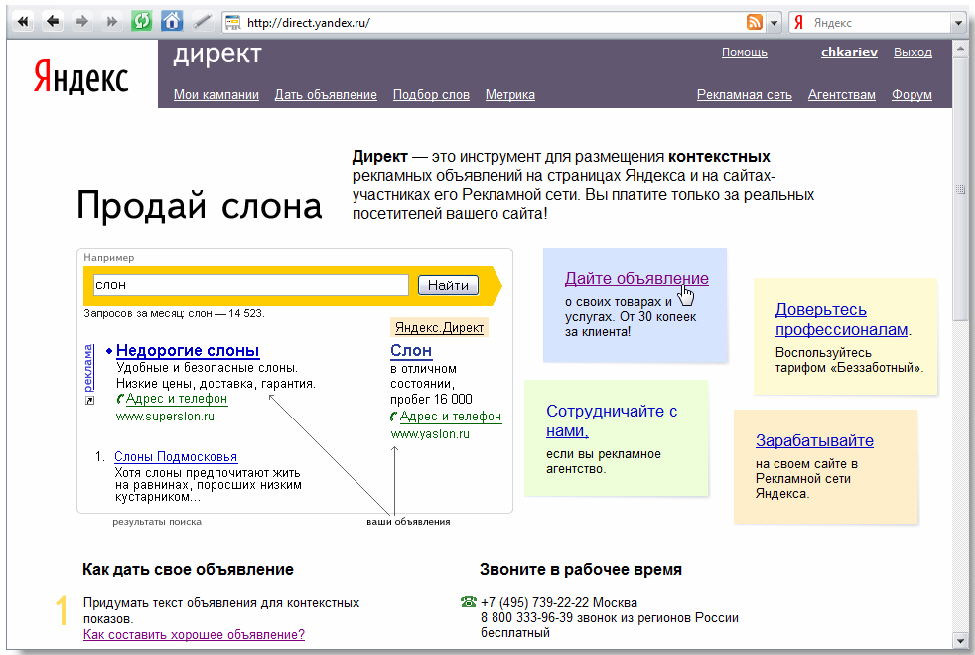Click the Слон ad title link
The width and height of the screenshot is (975, 655).
[x=410, y=351]
